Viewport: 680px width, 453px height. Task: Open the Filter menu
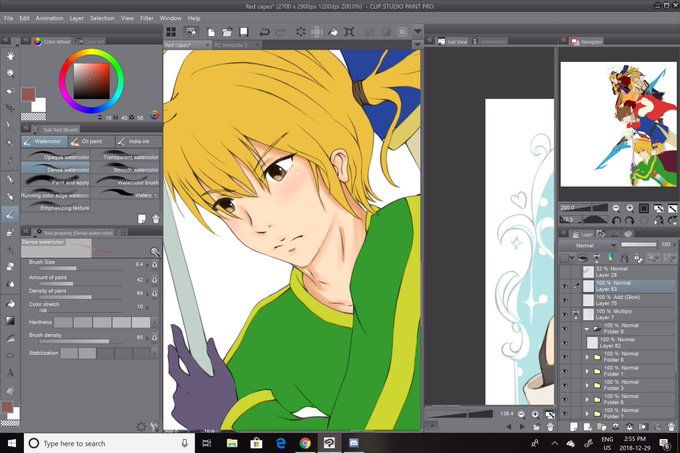147,18
